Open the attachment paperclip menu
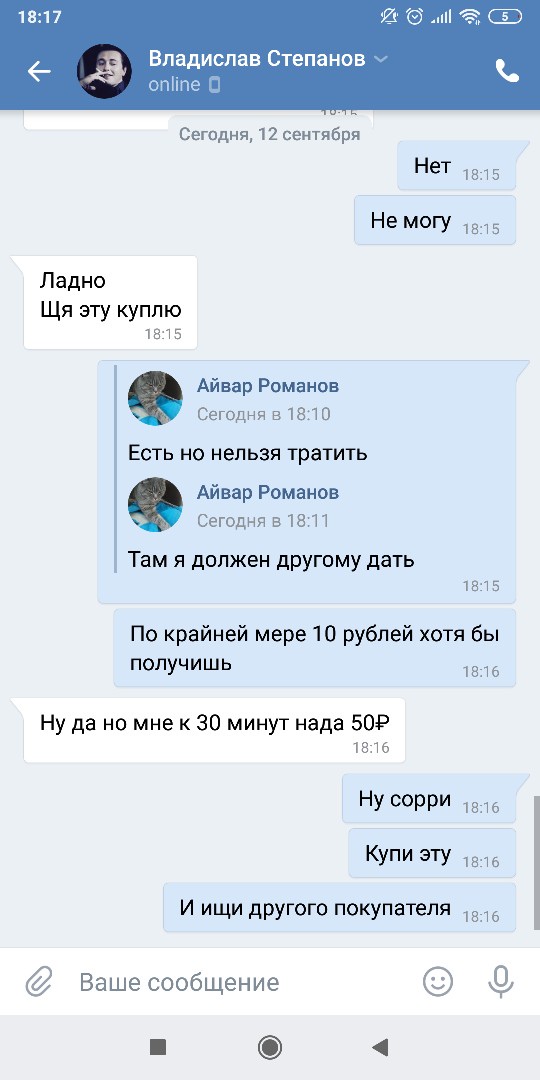Viewport: 540px width, 1080px height. (39, 982)
